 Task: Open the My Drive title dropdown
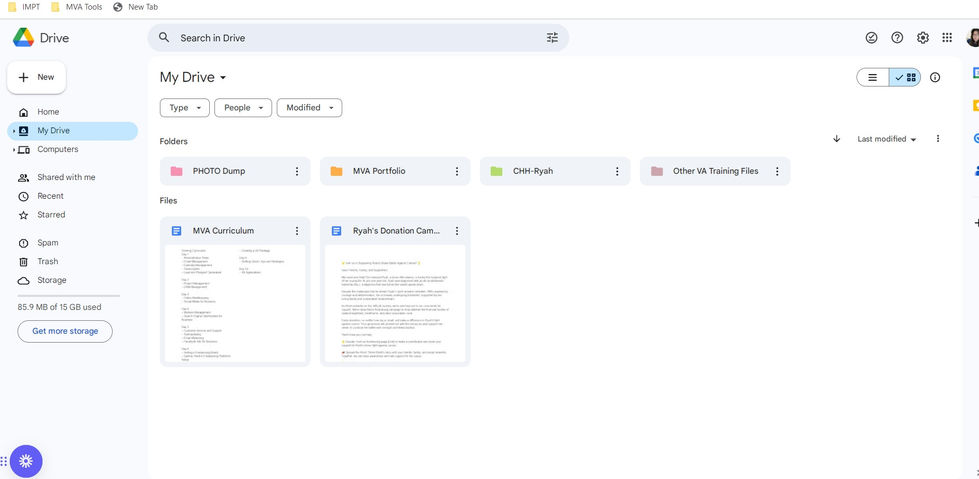click(x=193, y=77)
